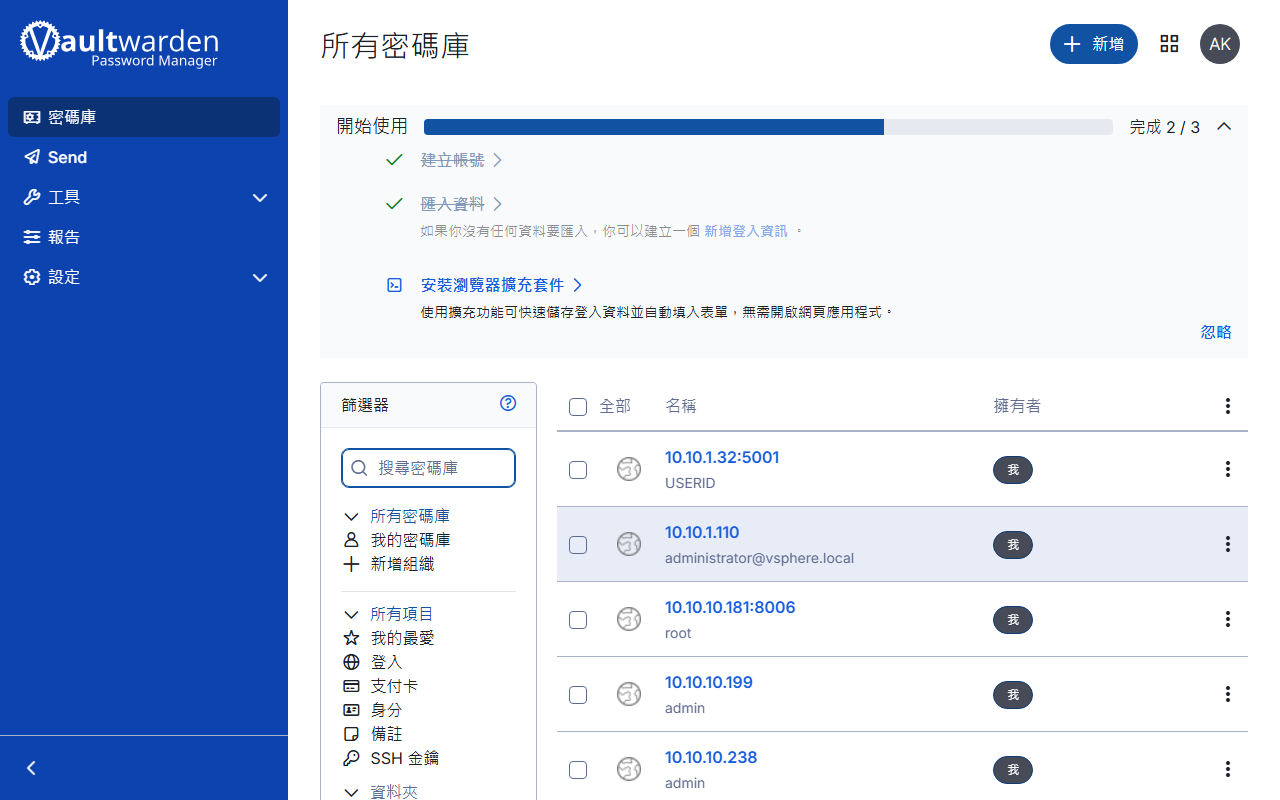Open the AK account avatar menu
The height and width of the screenshot is (800, 1280).
(x=1220, y=44)
